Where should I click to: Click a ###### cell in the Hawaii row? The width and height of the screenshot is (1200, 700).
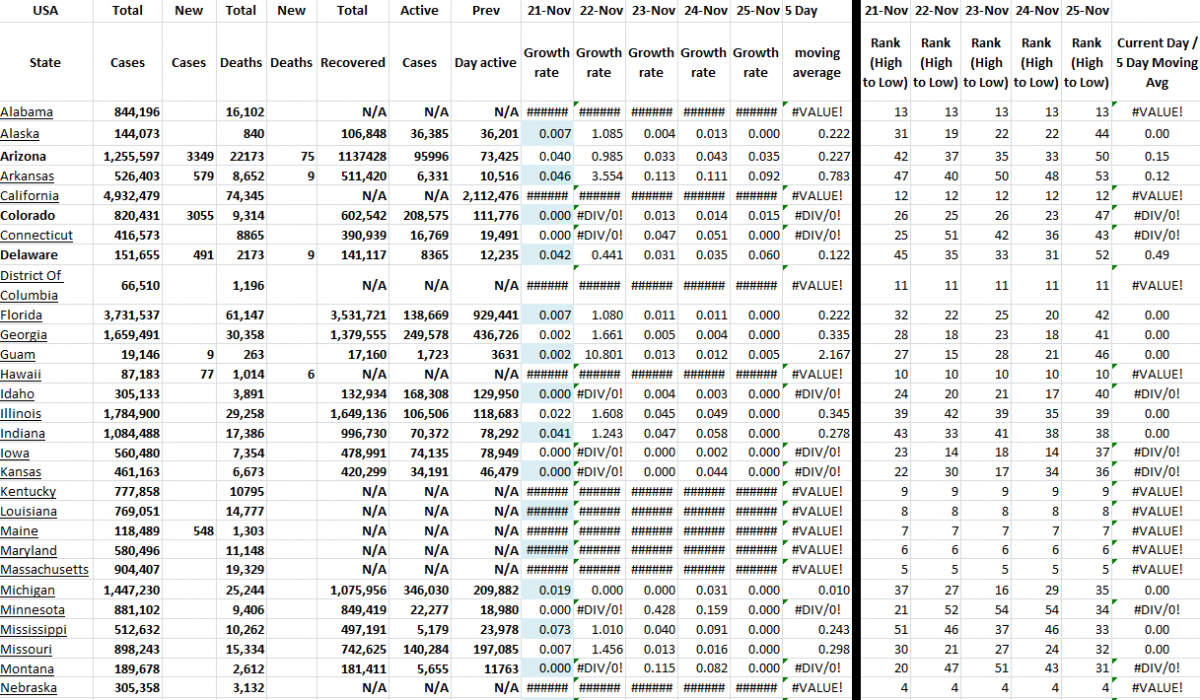click(545, 374)
